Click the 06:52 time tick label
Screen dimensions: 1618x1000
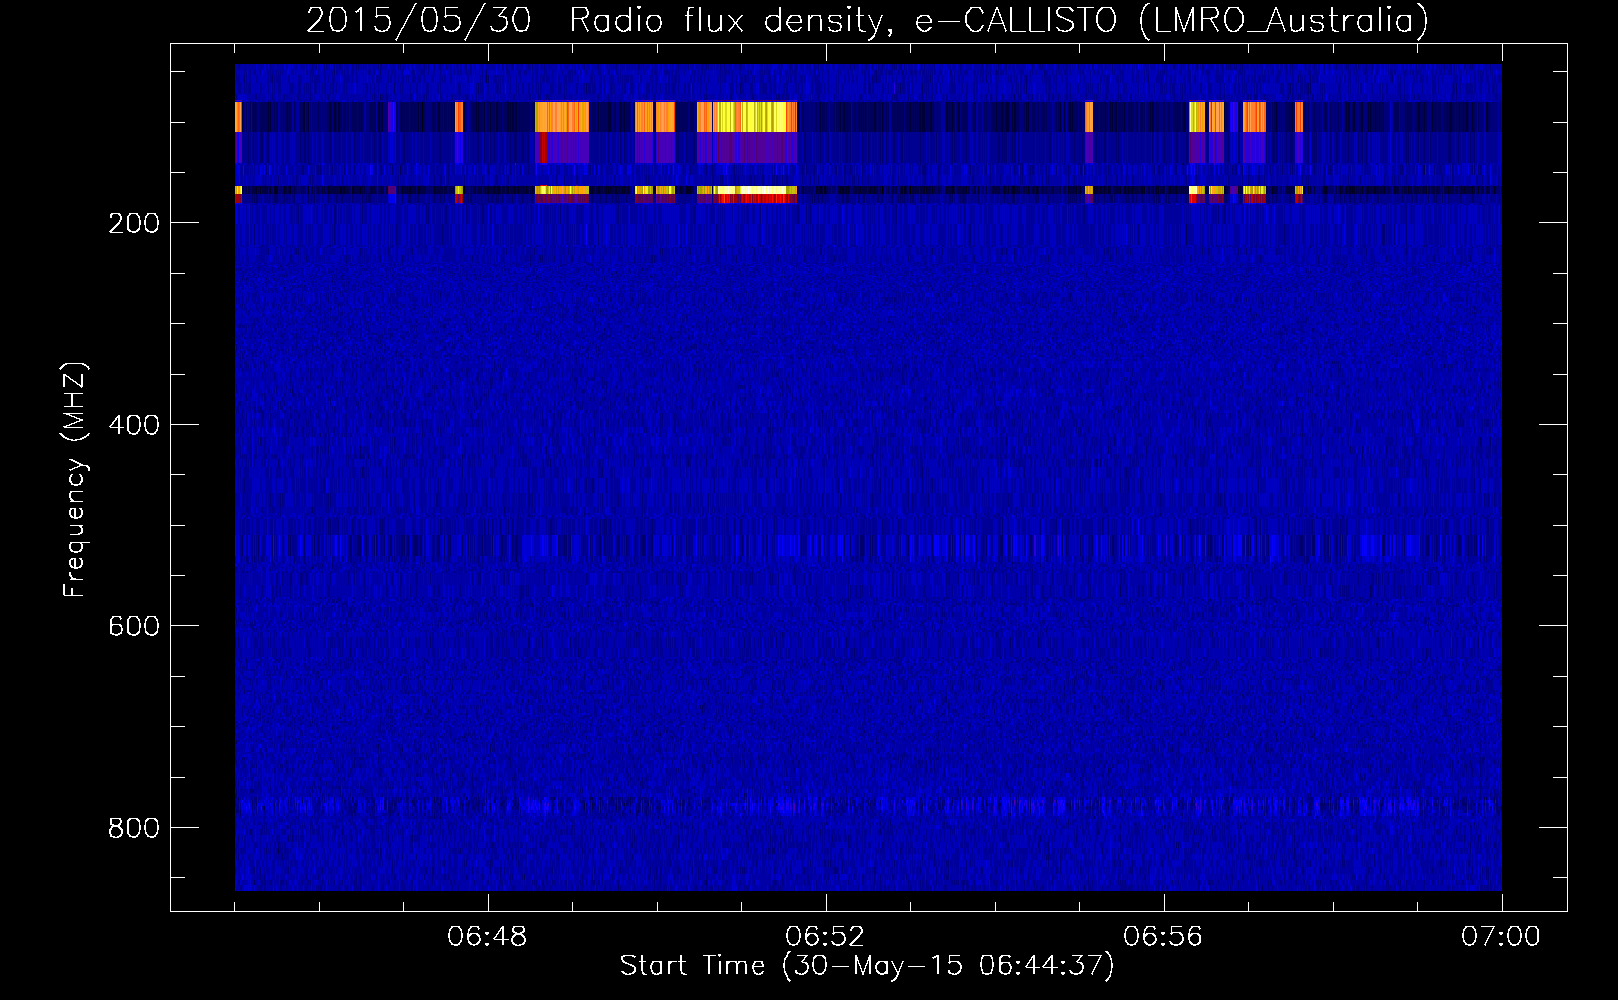[x=825, y=937]
